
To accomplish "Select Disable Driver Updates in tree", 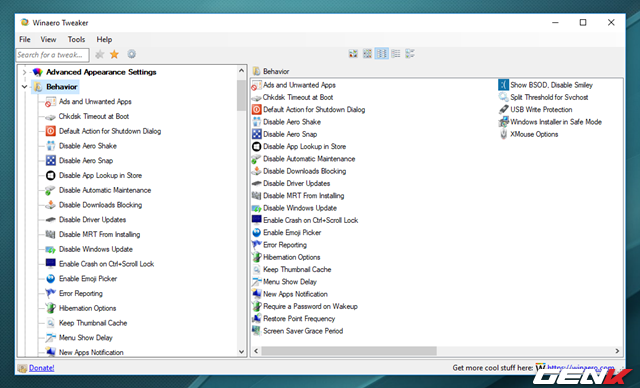I will coord(92,219).
